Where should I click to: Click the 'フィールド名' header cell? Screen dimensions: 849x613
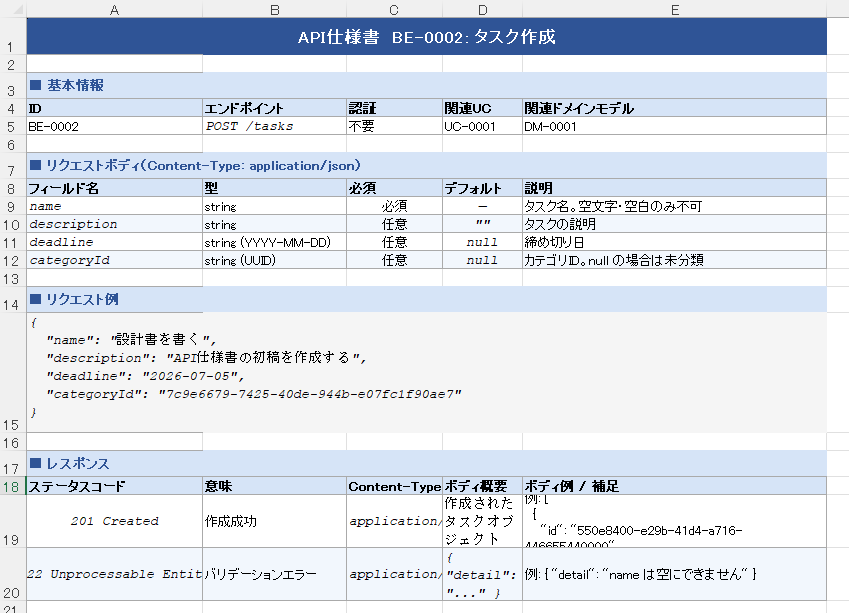click(x=115, y=188)
